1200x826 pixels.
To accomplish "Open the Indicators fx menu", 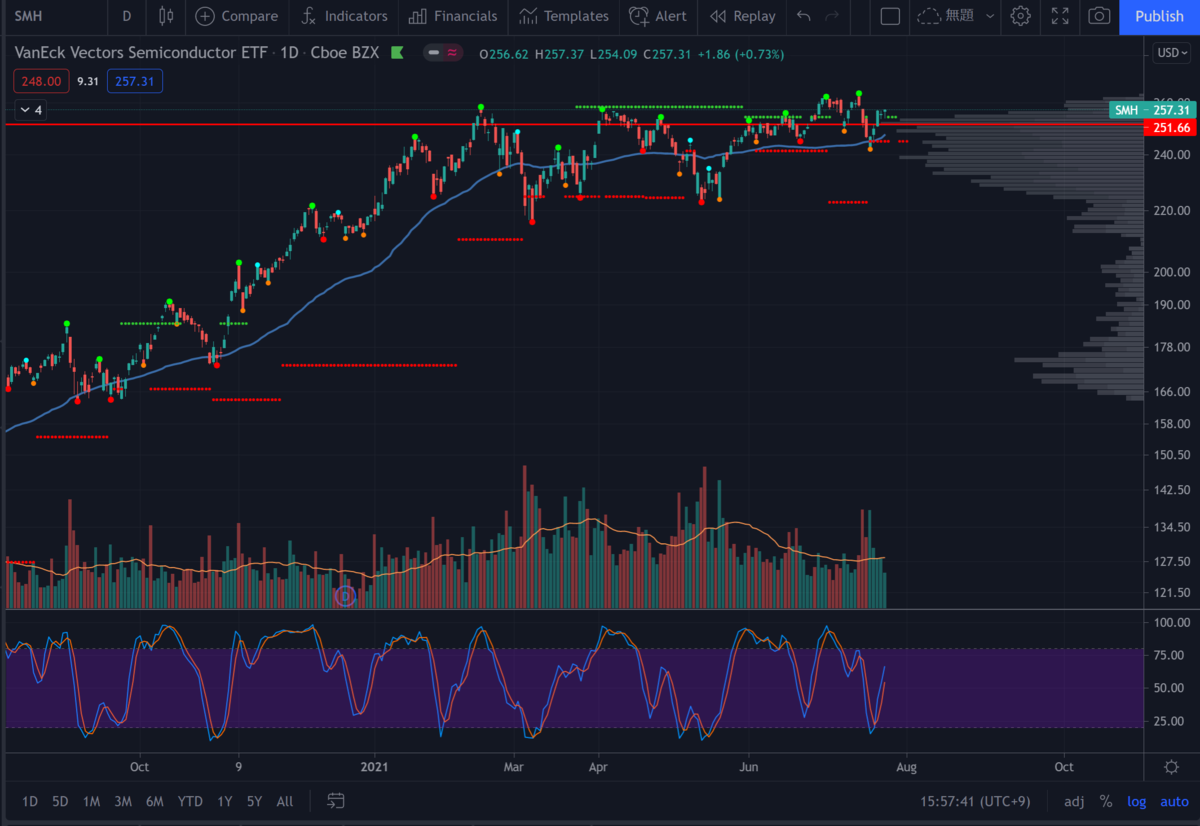I will coord(345,16).
